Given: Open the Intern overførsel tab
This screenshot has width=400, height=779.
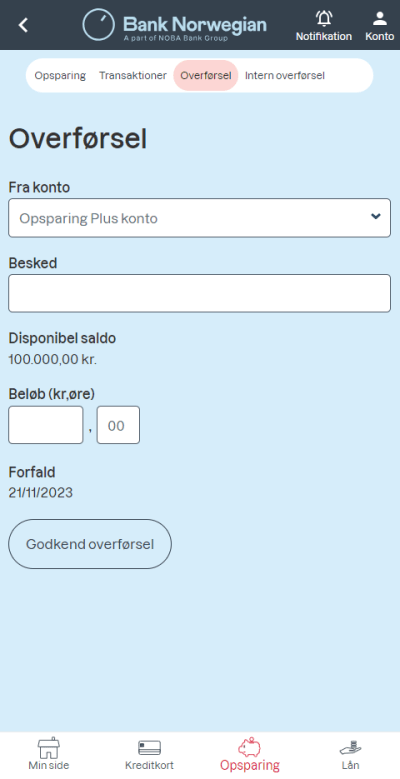Looking at the screenshot, I should [x=285, y=76].
